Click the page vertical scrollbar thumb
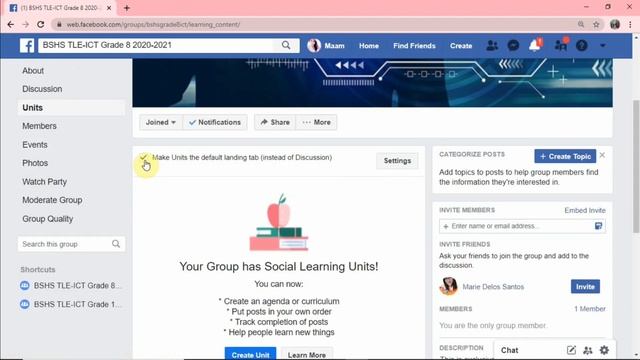Image resolution: width=640 pixels, height=360 pixels. tap(636, 167)
